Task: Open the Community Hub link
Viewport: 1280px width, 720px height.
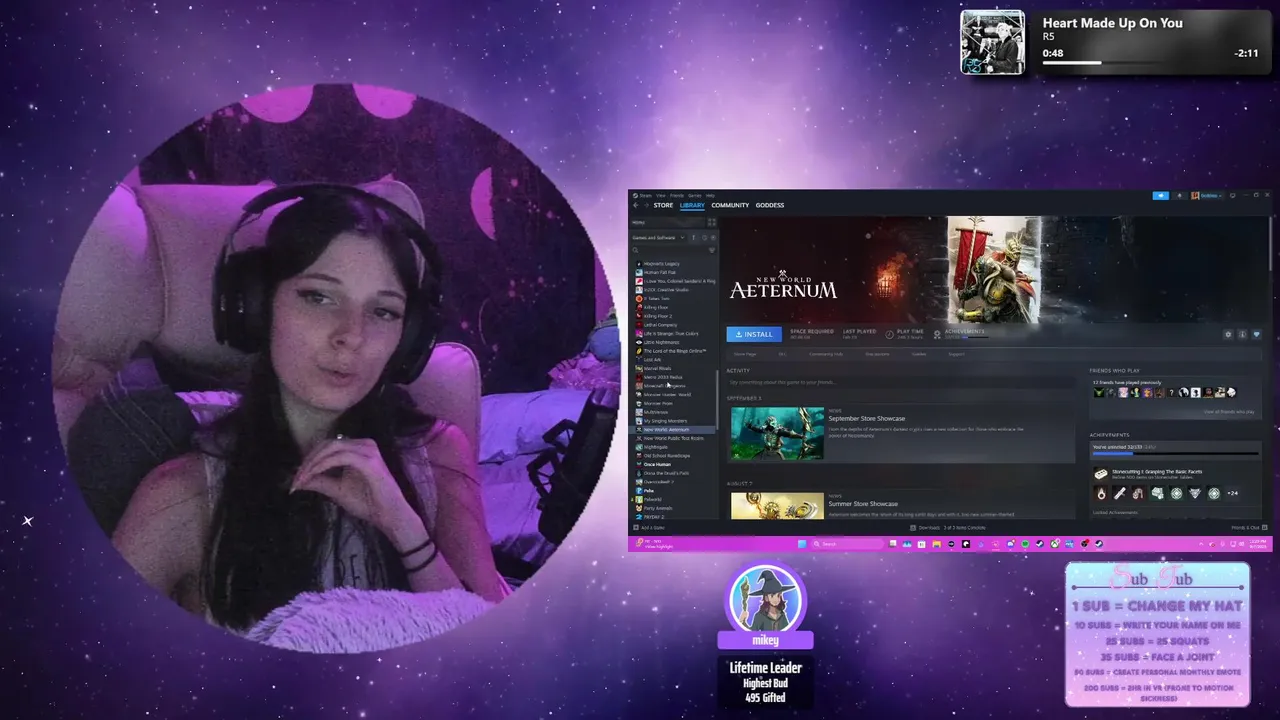Action: pyautogui.click(x=826, y=354)
